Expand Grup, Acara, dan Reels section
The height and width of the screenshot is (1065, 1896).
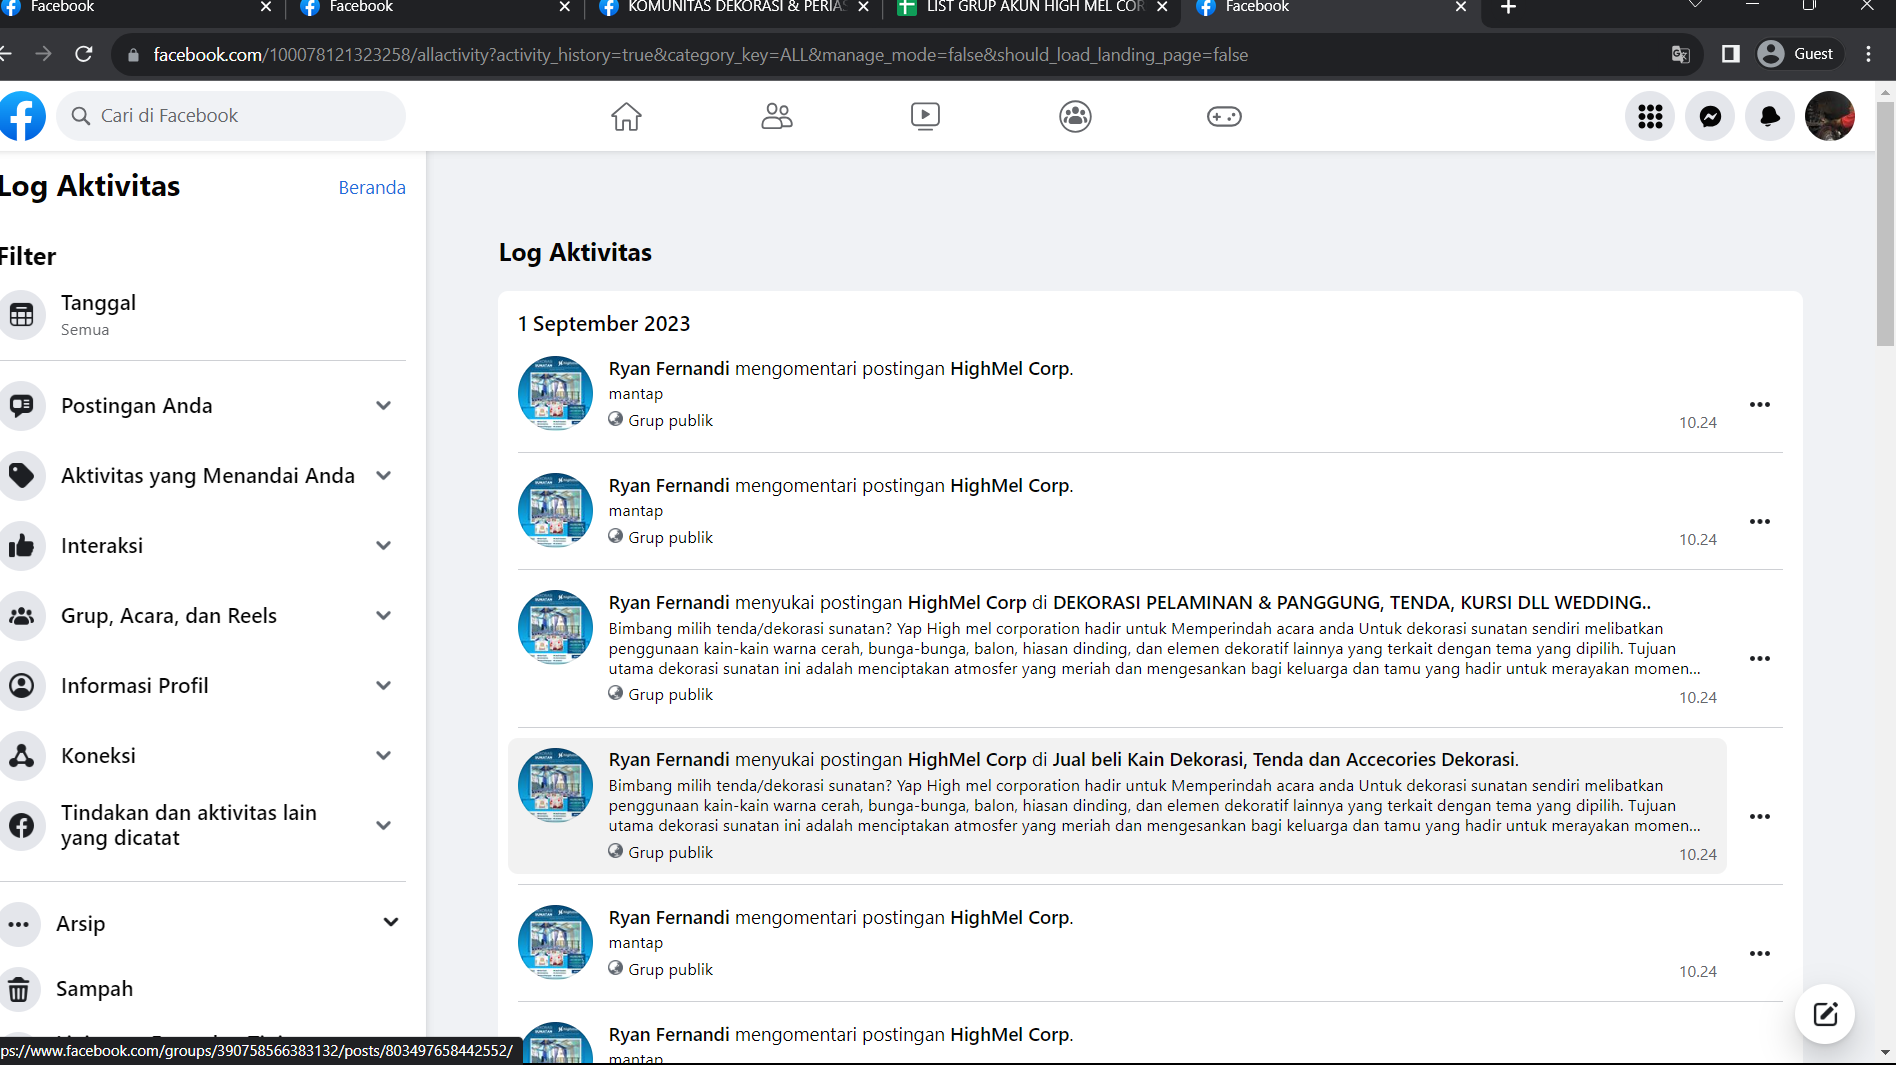click(383, 616)
